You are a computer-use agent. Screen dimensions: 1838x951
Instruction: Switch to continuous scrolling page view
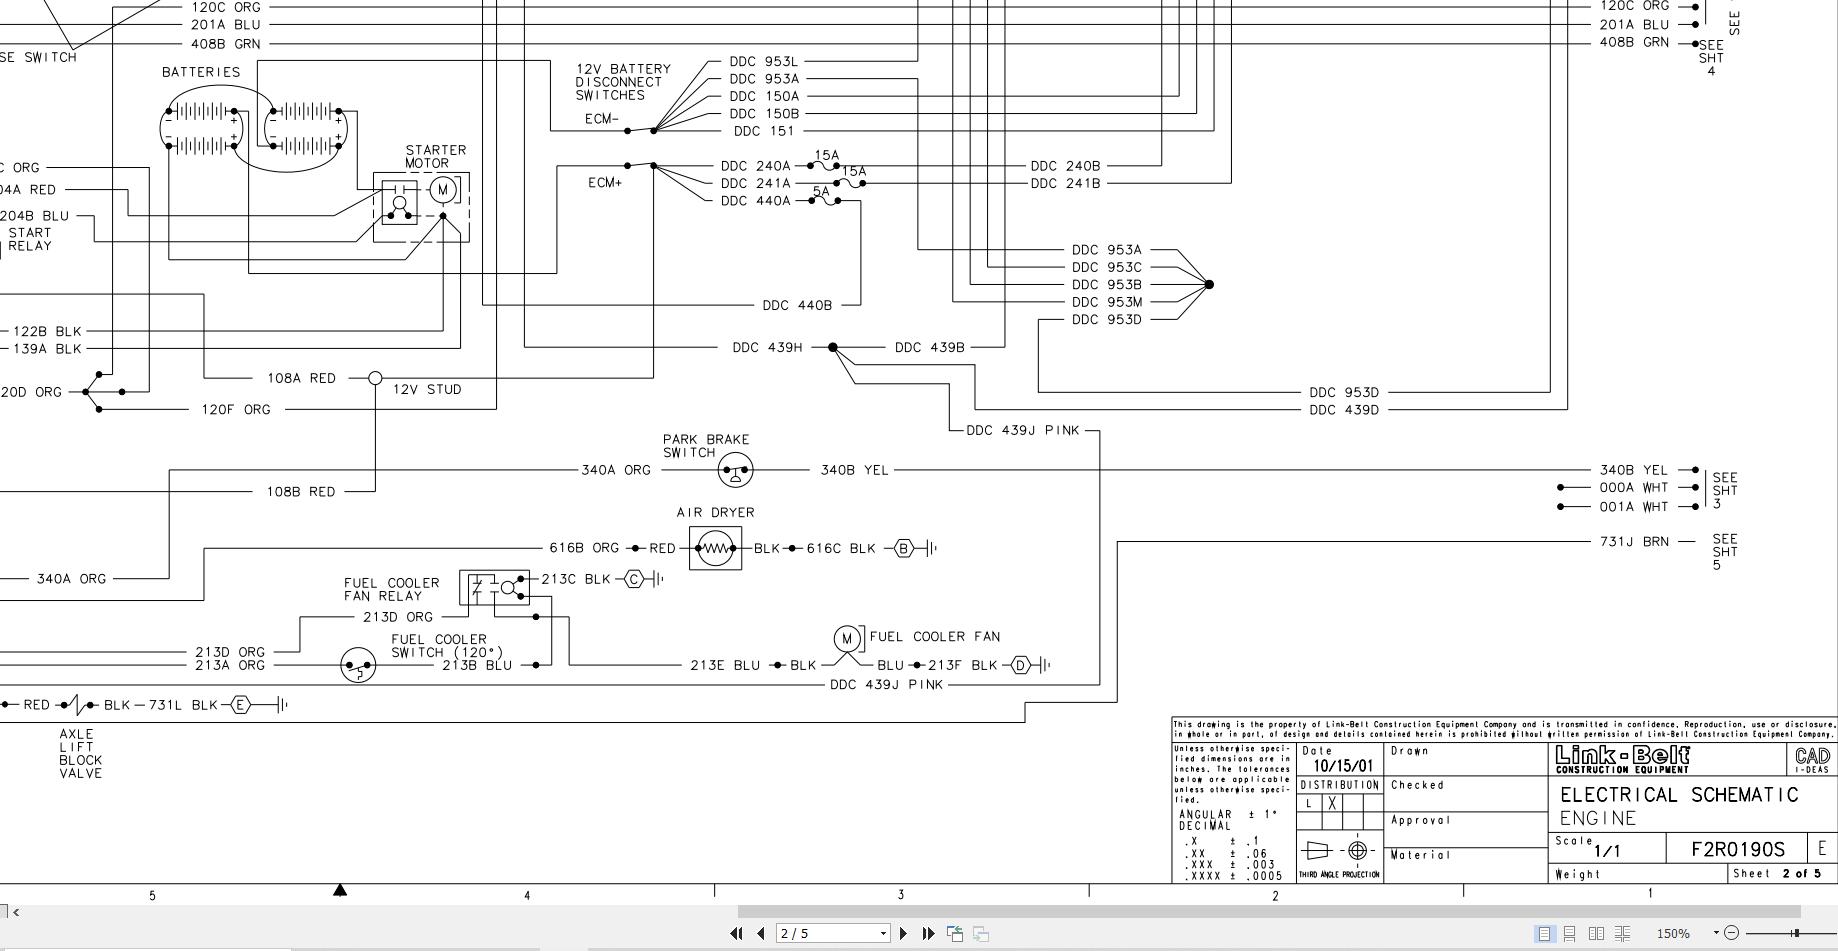1570,933
